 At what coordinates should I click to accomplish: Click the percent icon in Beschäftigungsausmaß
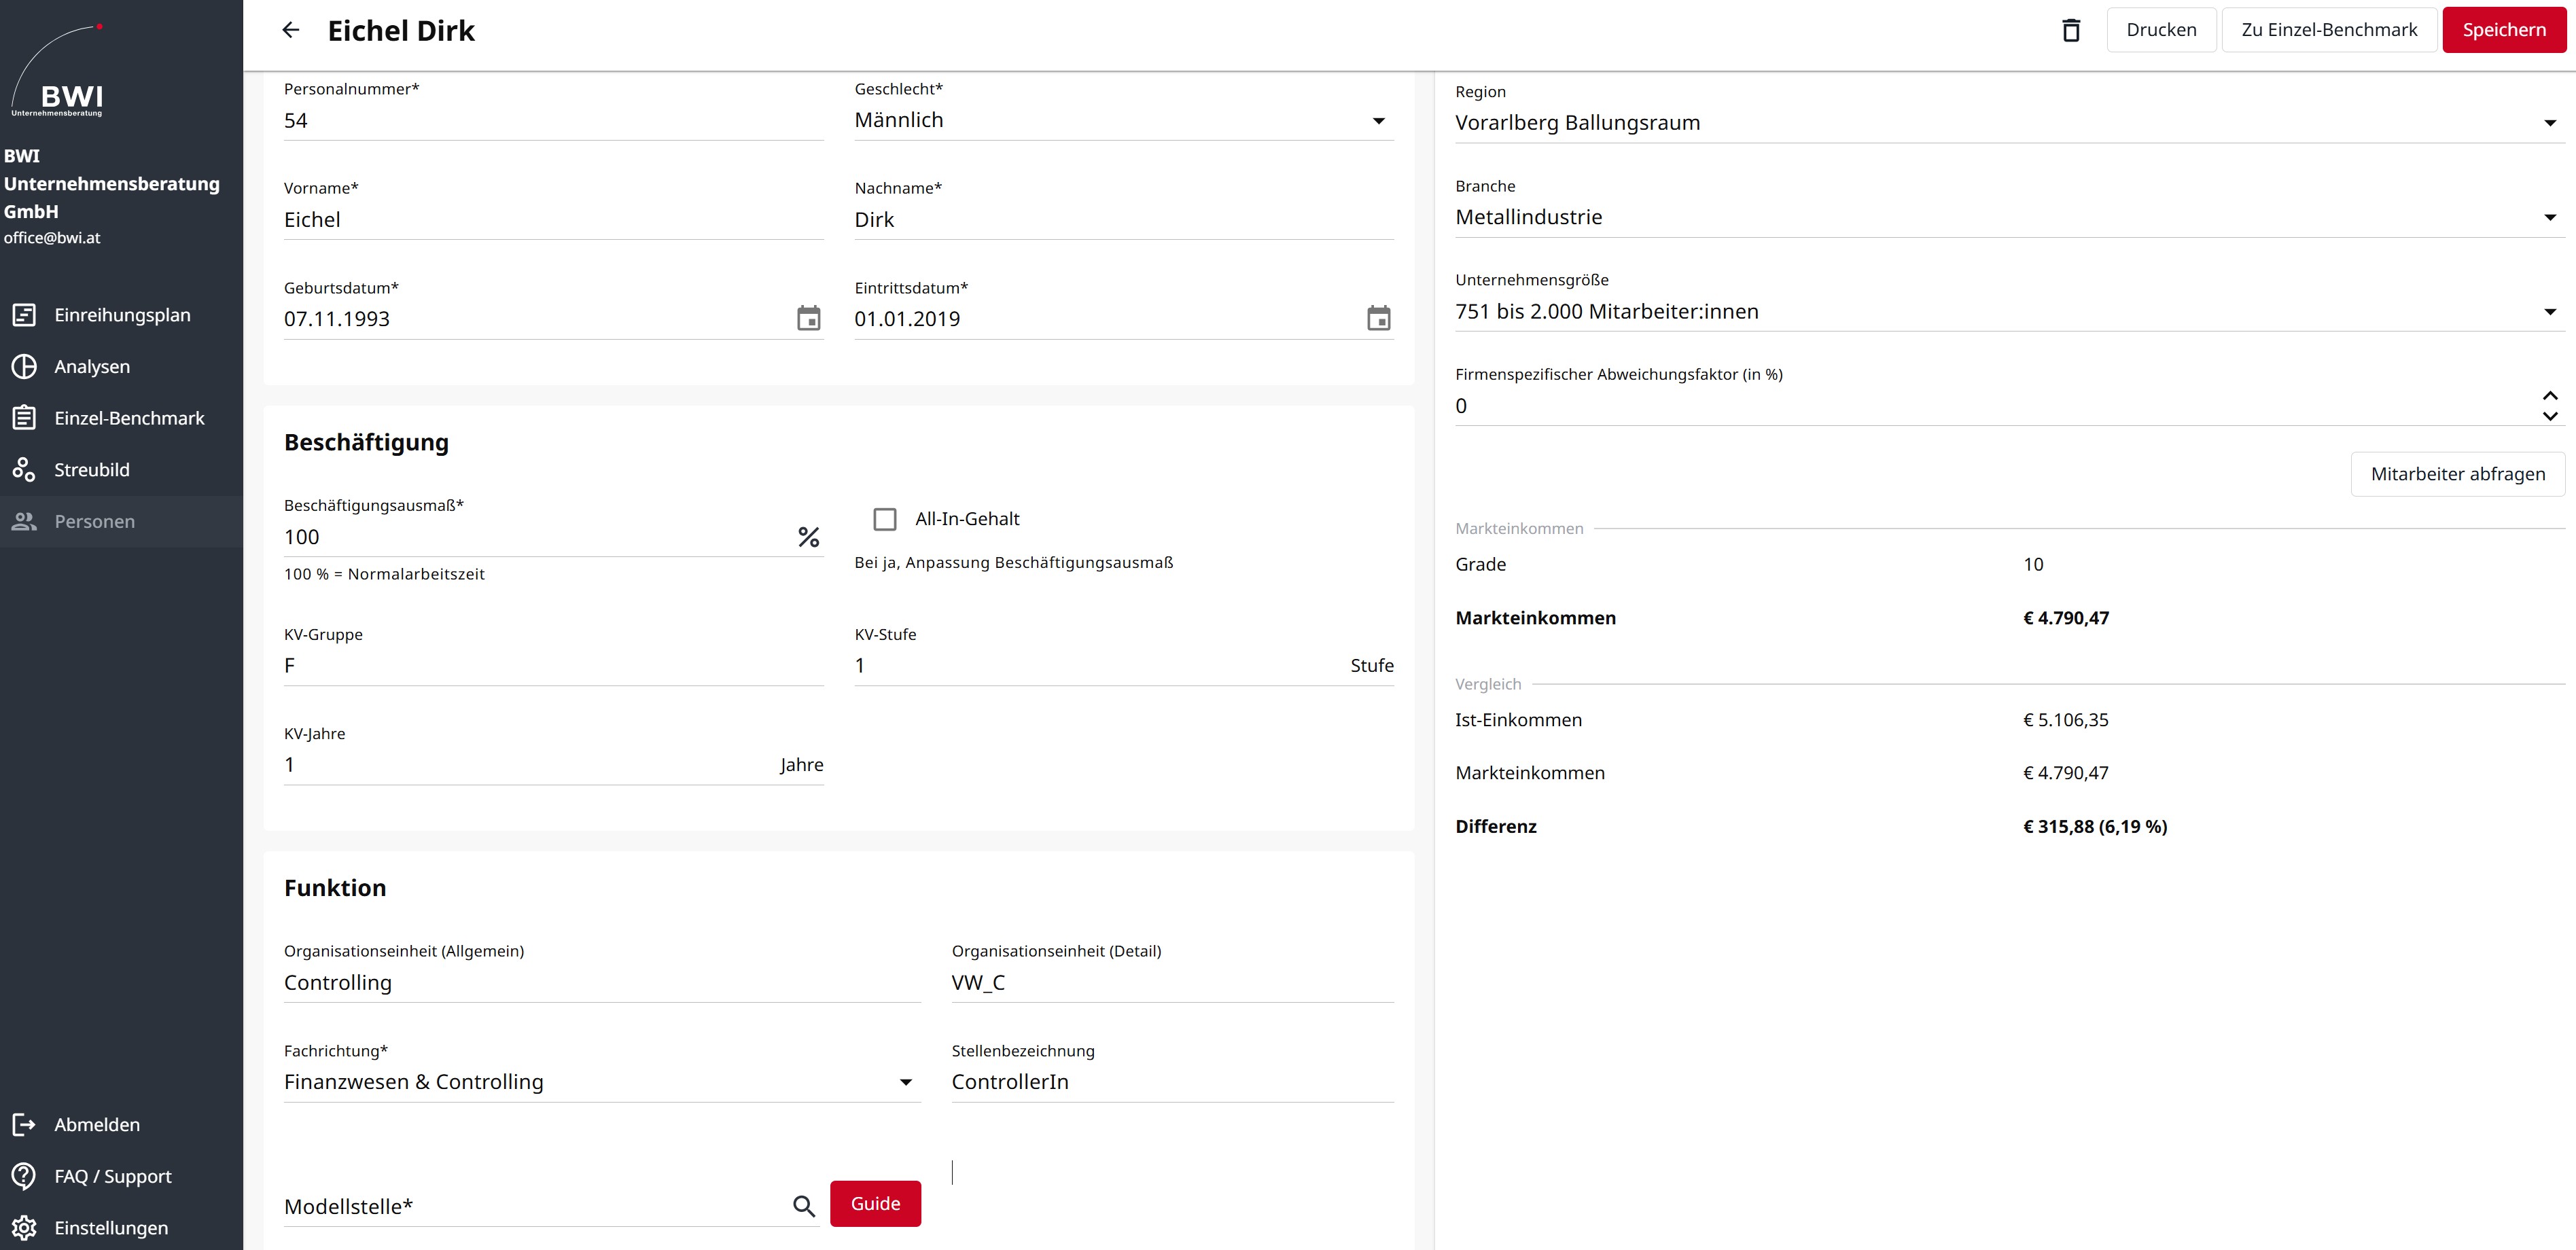[808, 537]
